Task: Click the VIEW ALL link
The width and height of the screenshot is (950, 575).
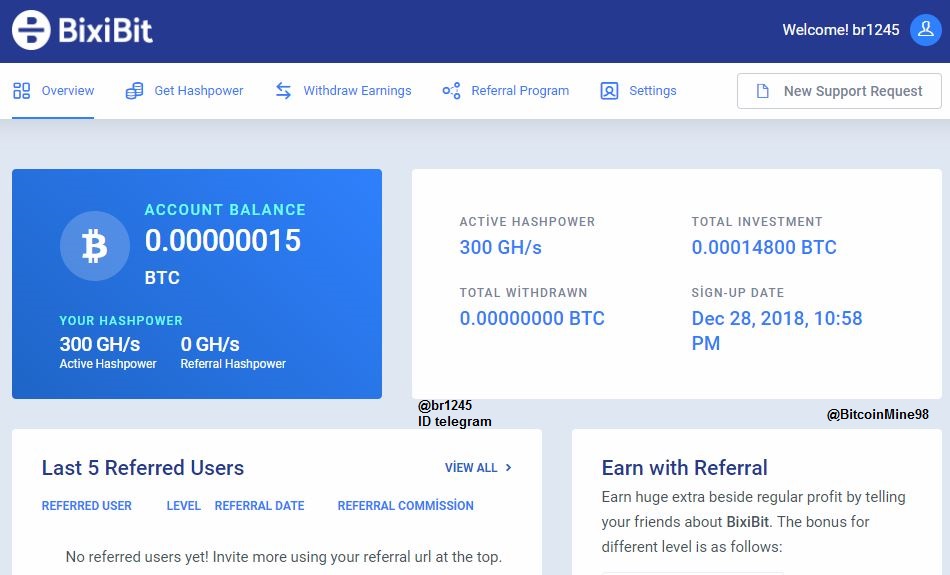Action: point(471,468)
